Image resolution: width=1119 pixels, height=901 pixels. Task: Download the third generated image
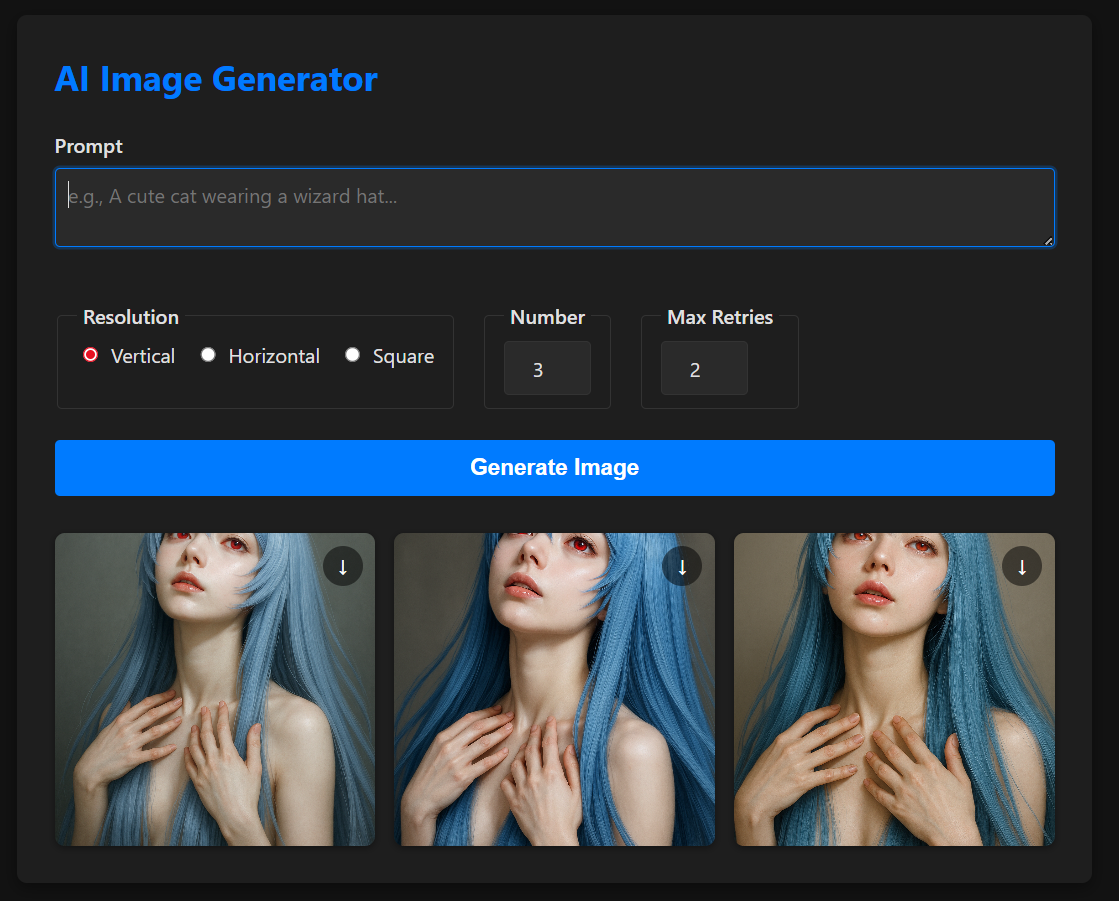pyautogui.click(x=1022, y=566)
